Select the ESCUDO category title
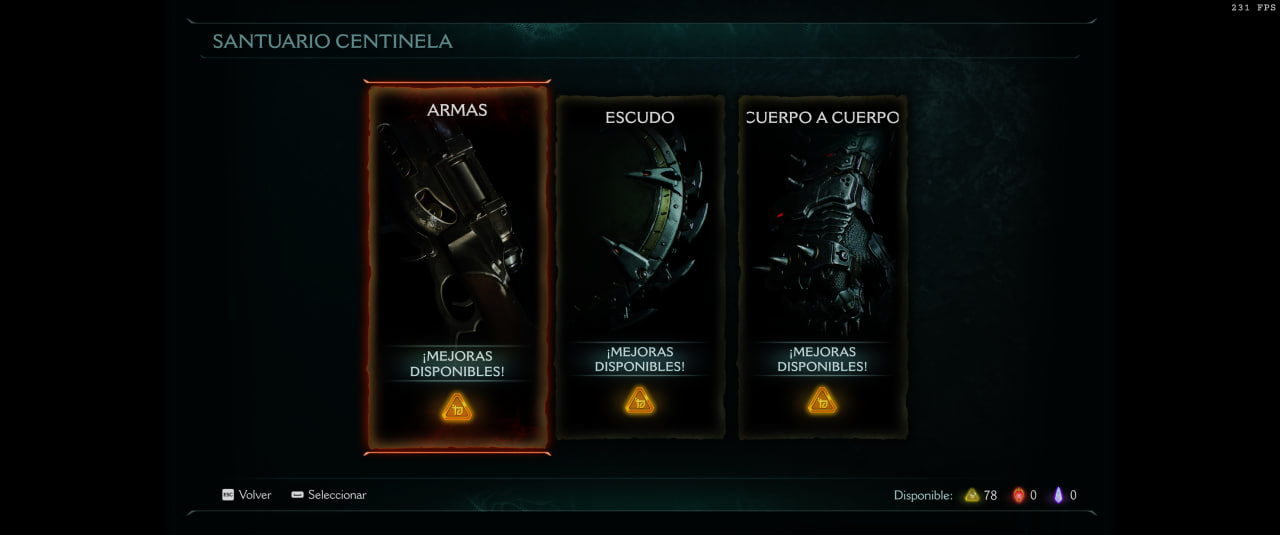The image size is (1280, 535). [640, 117]
